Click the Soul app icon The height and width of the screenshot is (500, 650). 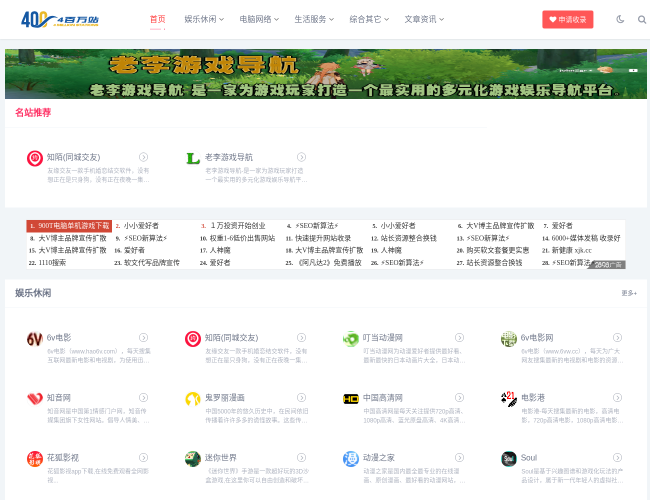tap(509, 459)
